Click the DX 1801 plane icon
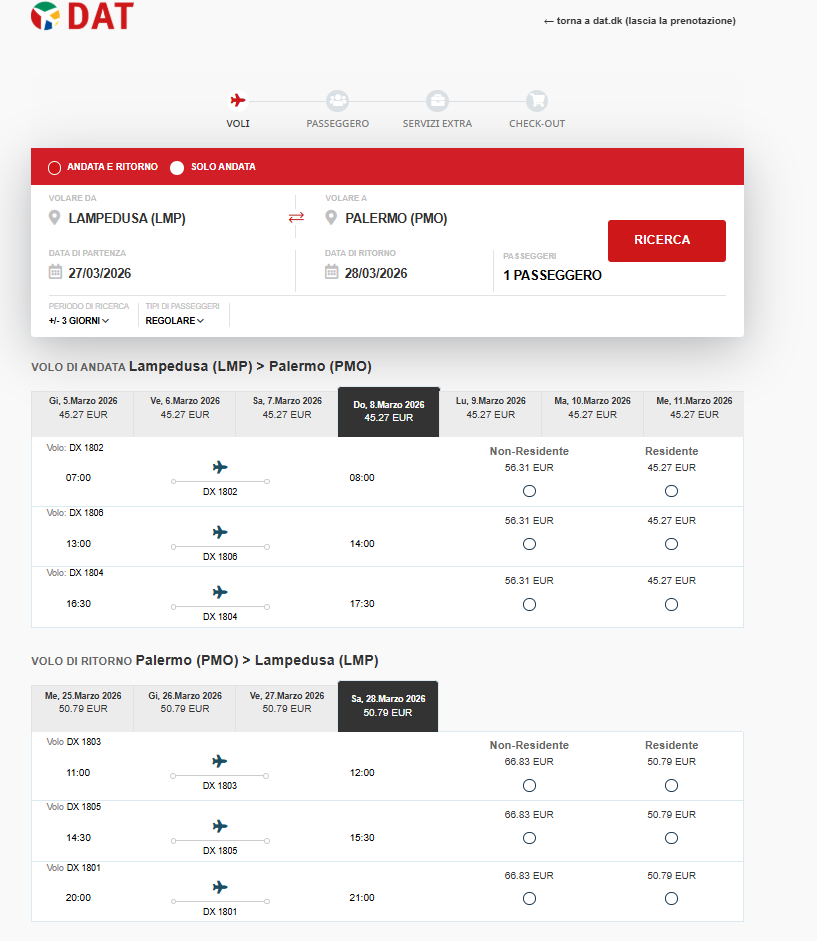This screenshot has height=941, width=817. [220, 887]
